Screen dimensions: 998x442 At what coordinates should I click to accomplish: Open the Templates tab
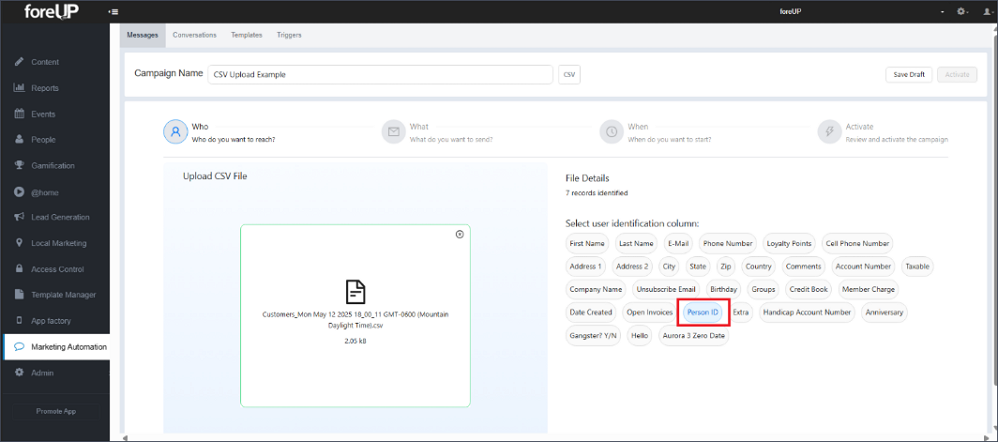pyautogui.click(x=246, y=35)
